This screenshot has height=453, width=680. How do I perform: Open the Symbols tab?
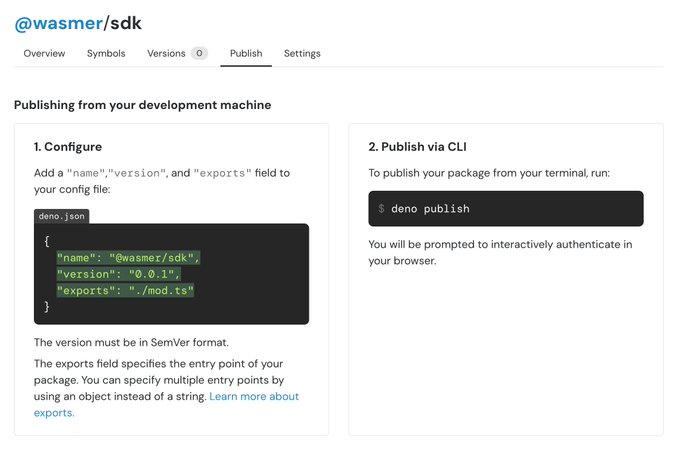pos(106,53)
